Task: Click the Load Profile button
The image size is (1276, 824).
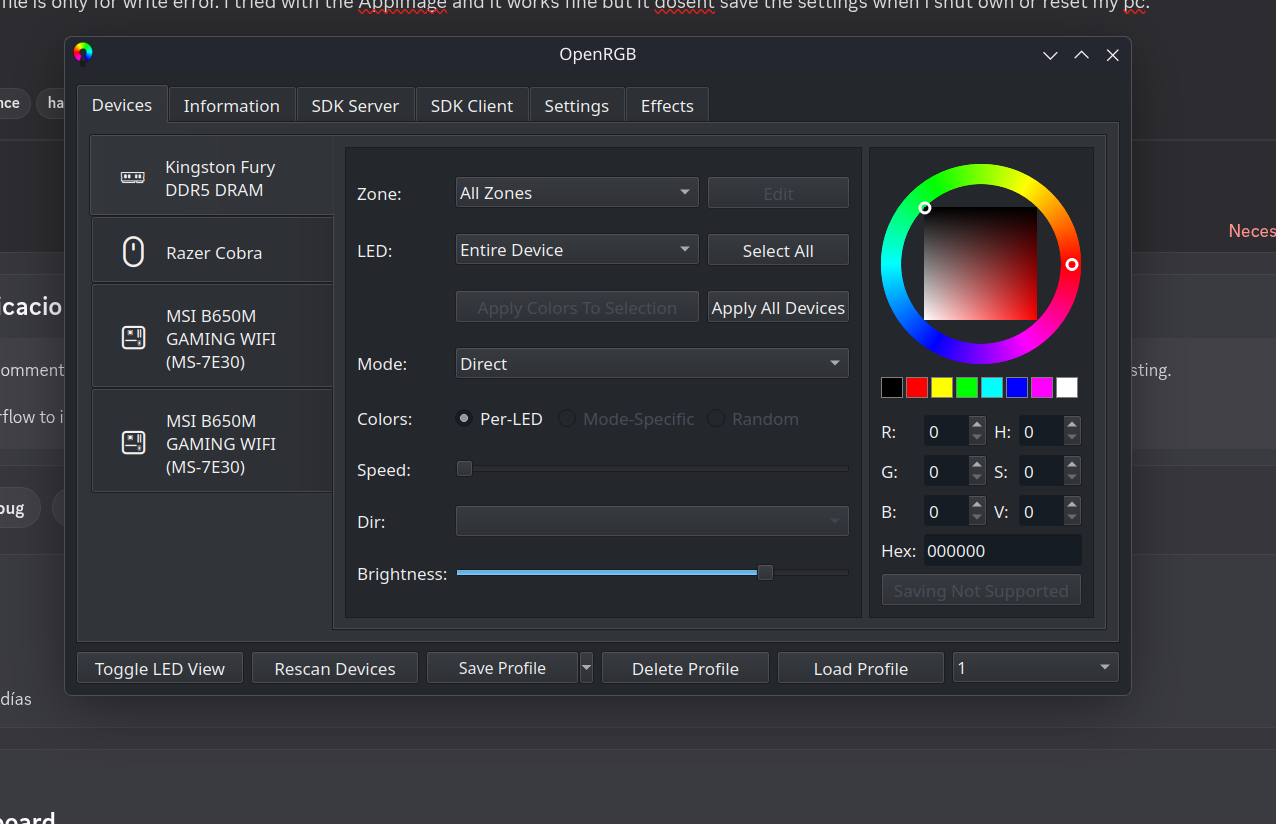Action: [x=861, y=669]
